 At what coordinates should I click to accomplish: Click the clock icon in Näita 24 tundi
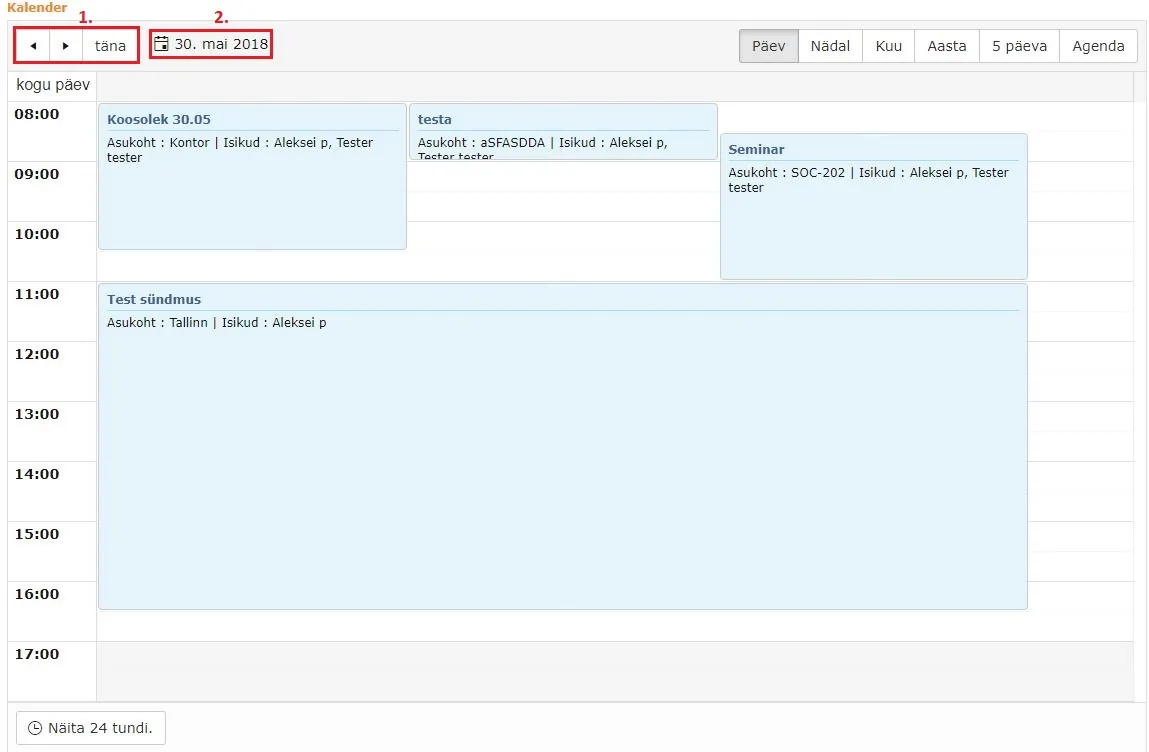coord(35,728)
